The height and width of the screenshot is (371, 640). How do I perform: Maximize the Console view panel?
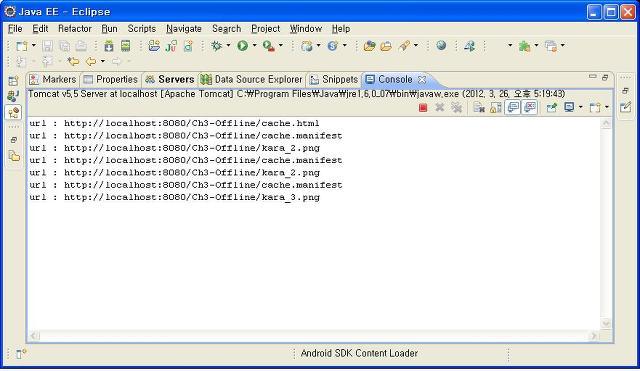click(x=605, y=77)
